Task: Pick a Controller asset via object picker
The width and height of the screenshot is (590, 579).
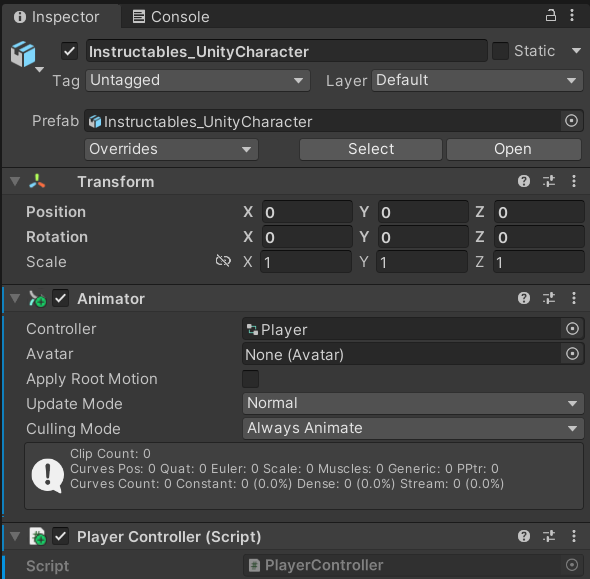Action: coord(572,329)
